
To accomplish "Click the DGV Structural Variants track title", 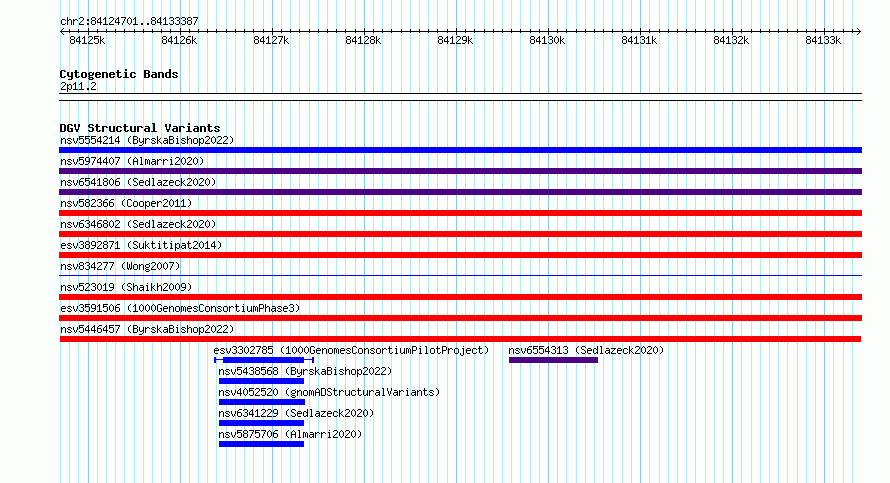I will click(140, 128).
